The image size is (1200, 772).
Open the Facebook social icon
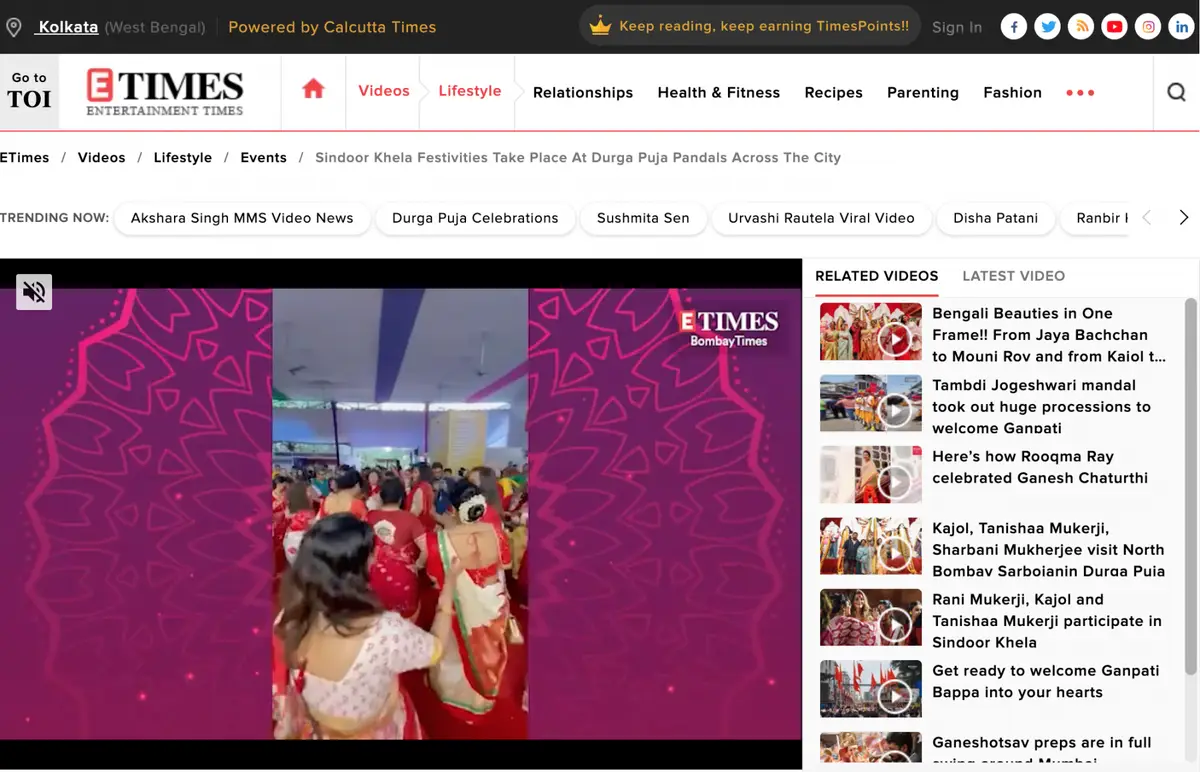(1014, 27)
